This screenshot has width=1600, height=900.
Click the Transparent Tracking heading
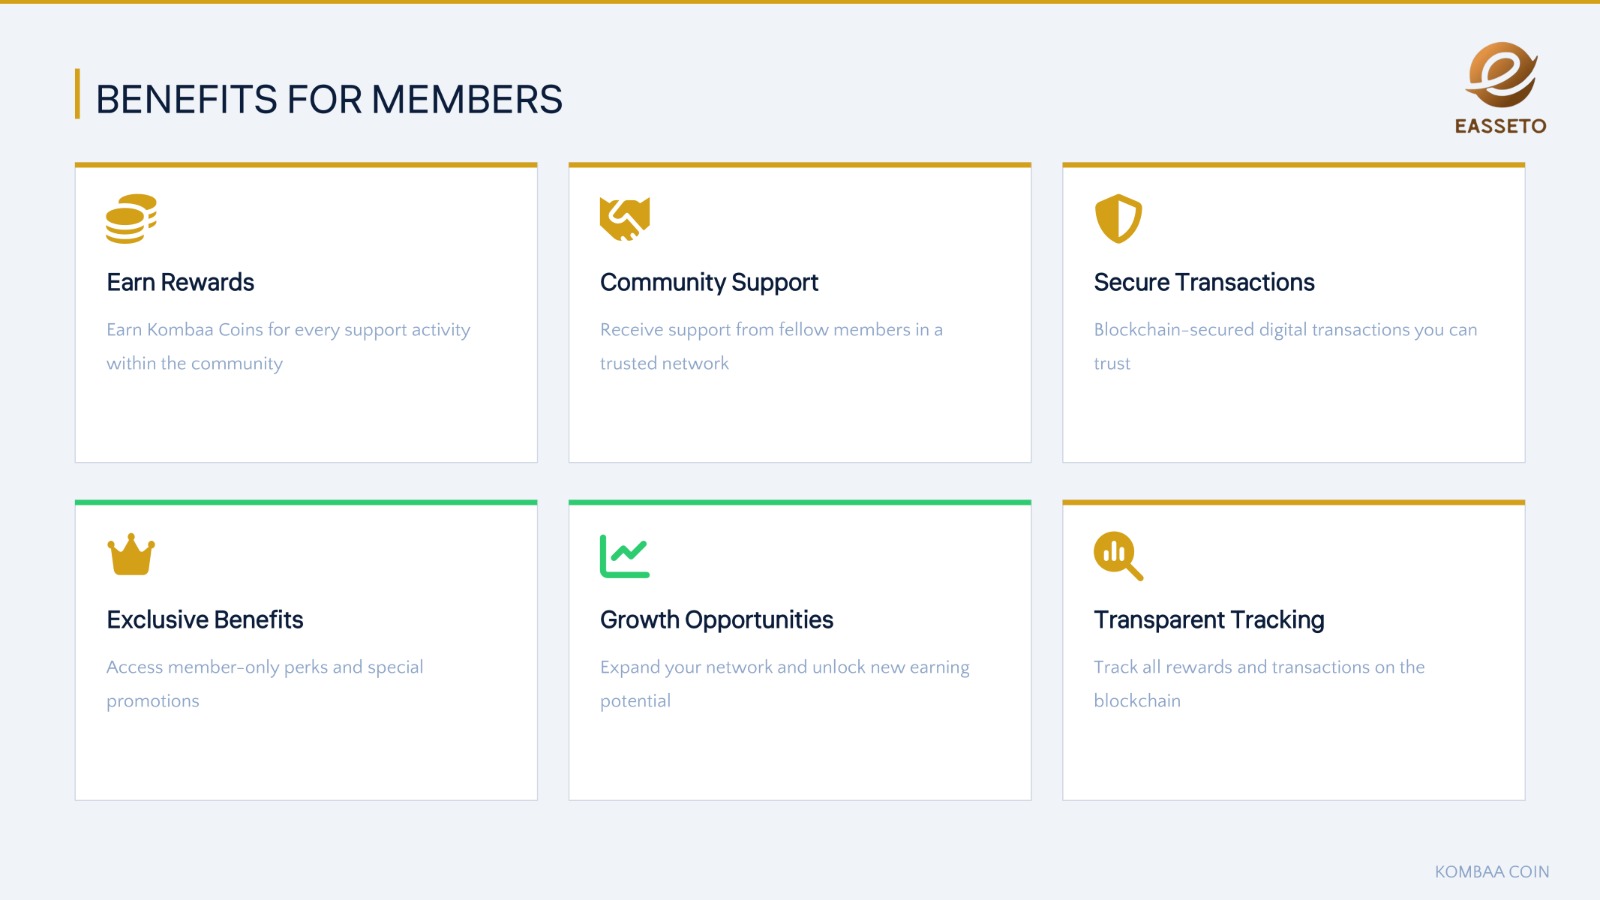click(1209, 620)
